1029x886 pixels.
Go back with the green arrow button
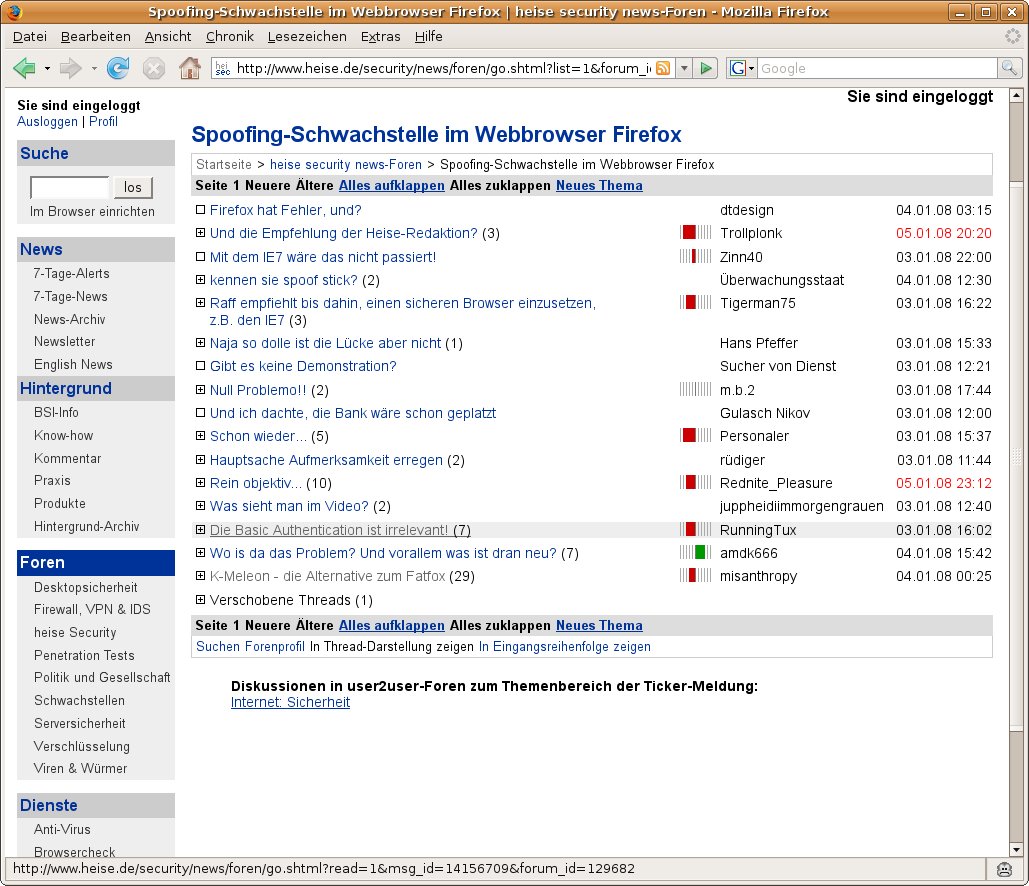click(x=25, y=68)
